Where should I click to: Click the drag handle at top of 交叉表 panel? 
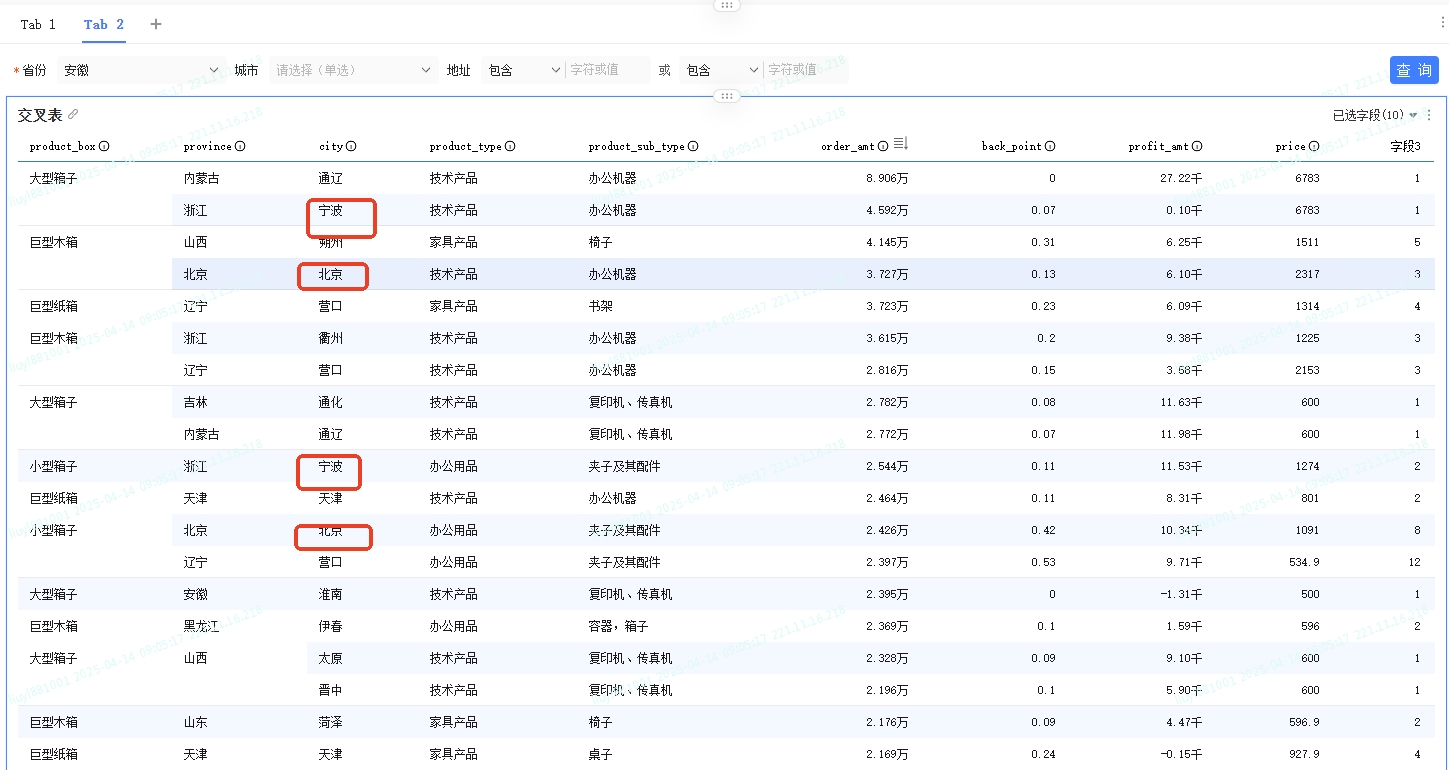tap(726, 96)
